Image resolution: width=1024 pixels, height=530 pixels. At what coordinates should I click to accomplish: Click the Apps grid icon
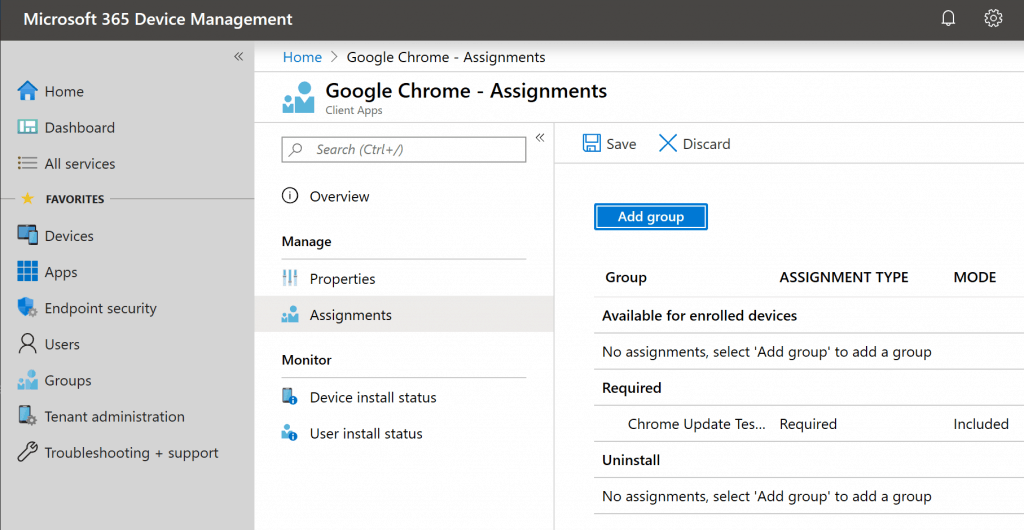point(27,272)
